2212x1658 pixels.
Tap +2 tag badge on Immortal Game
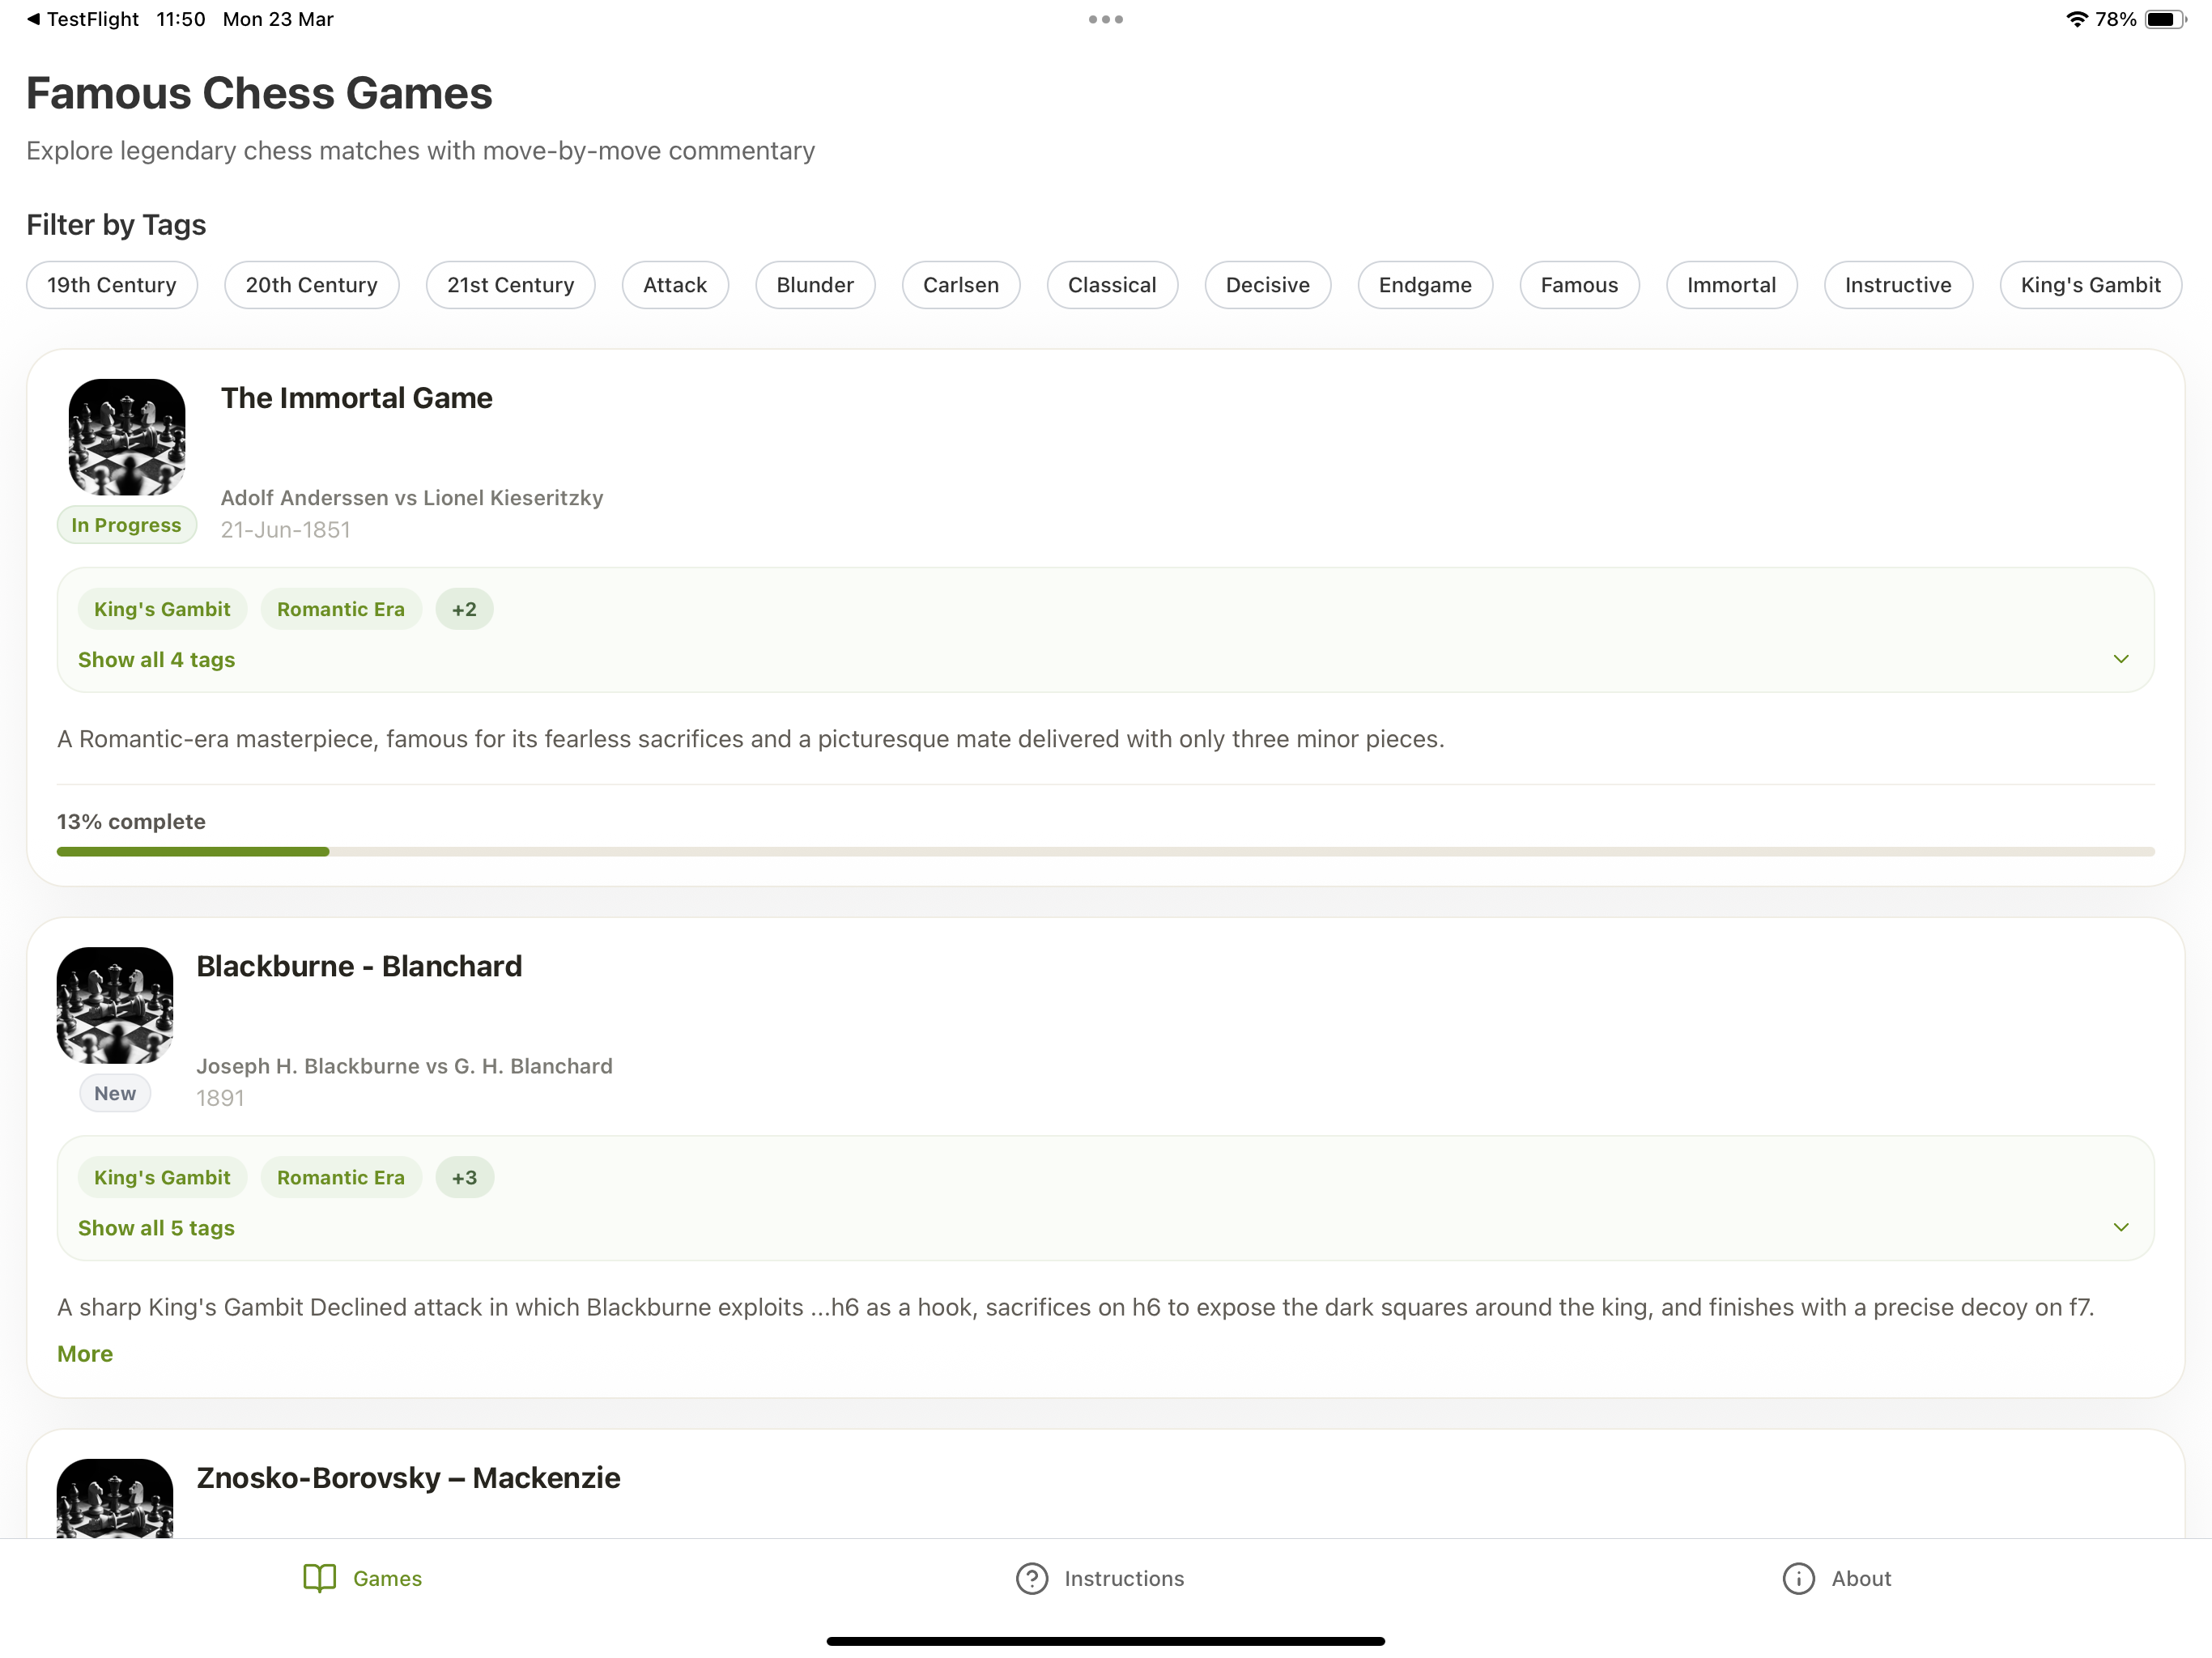[x=464, y=609]
